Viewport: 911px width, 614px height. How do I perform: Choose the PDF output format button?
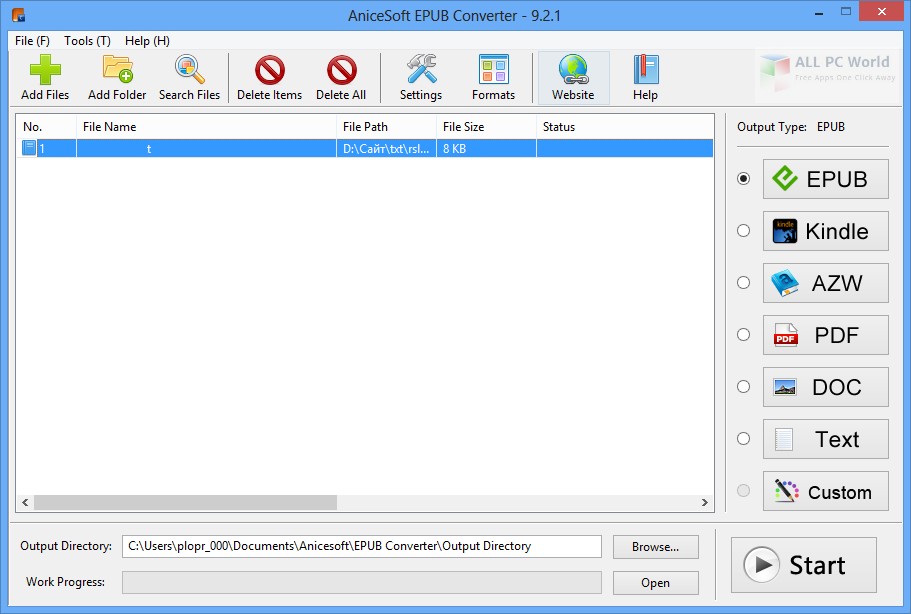[826, 335]
